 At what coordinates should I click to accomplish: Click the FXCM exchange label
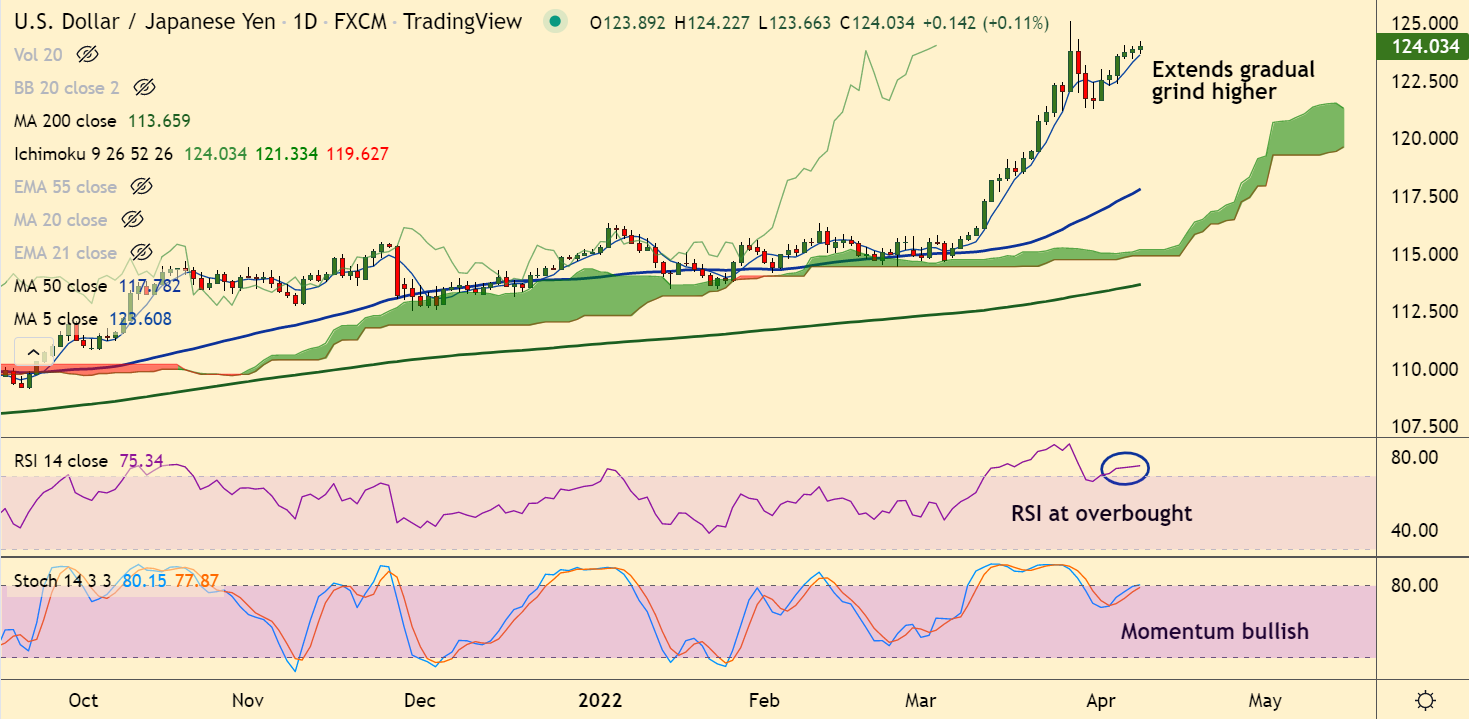[x=362, y=21]
